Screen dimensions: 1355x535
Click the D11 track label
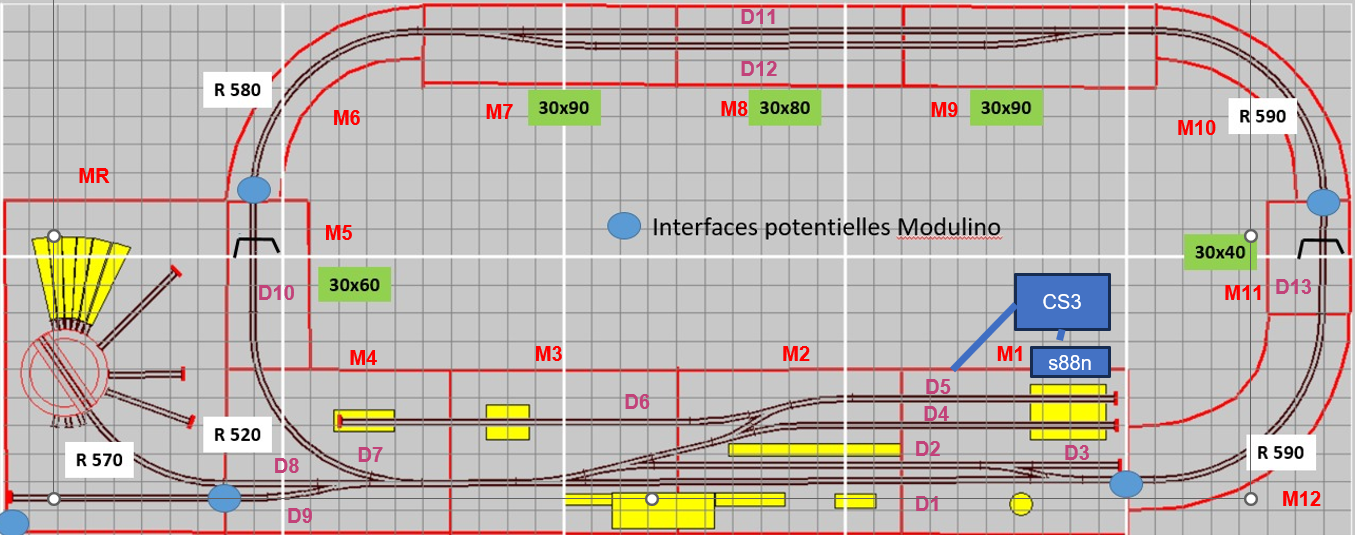pos(758,16)
